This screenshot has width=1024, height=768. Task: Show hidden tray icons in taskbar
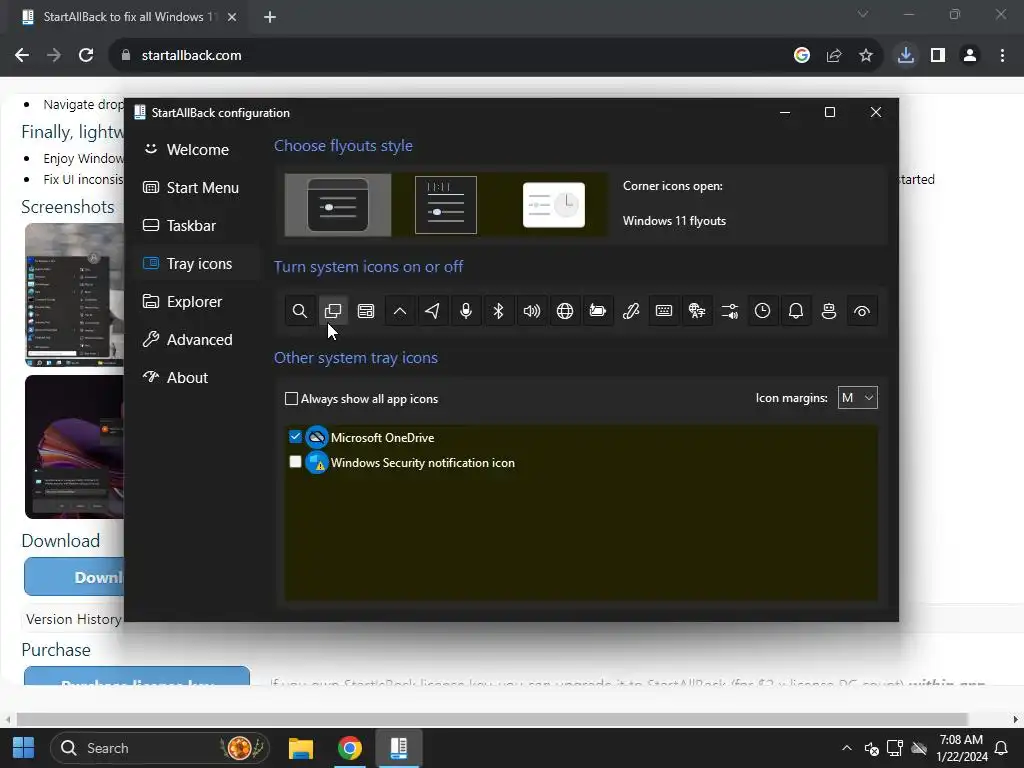[x=846, y=748]
